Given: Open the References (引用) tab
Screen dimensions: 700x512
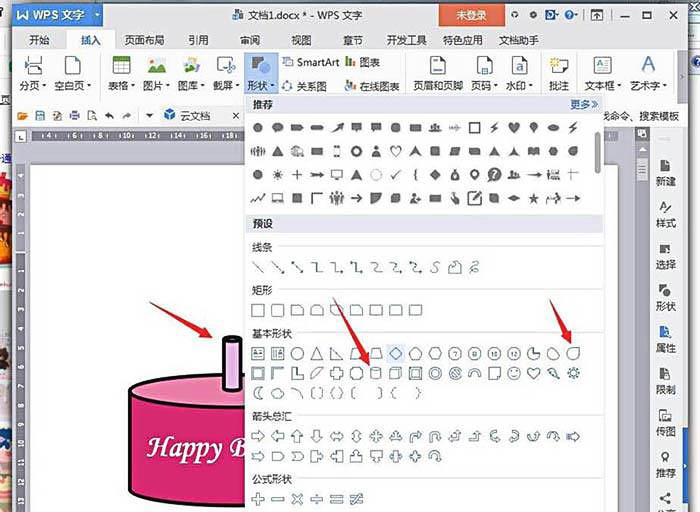Looking at the screenshot, I should (198, 40).
